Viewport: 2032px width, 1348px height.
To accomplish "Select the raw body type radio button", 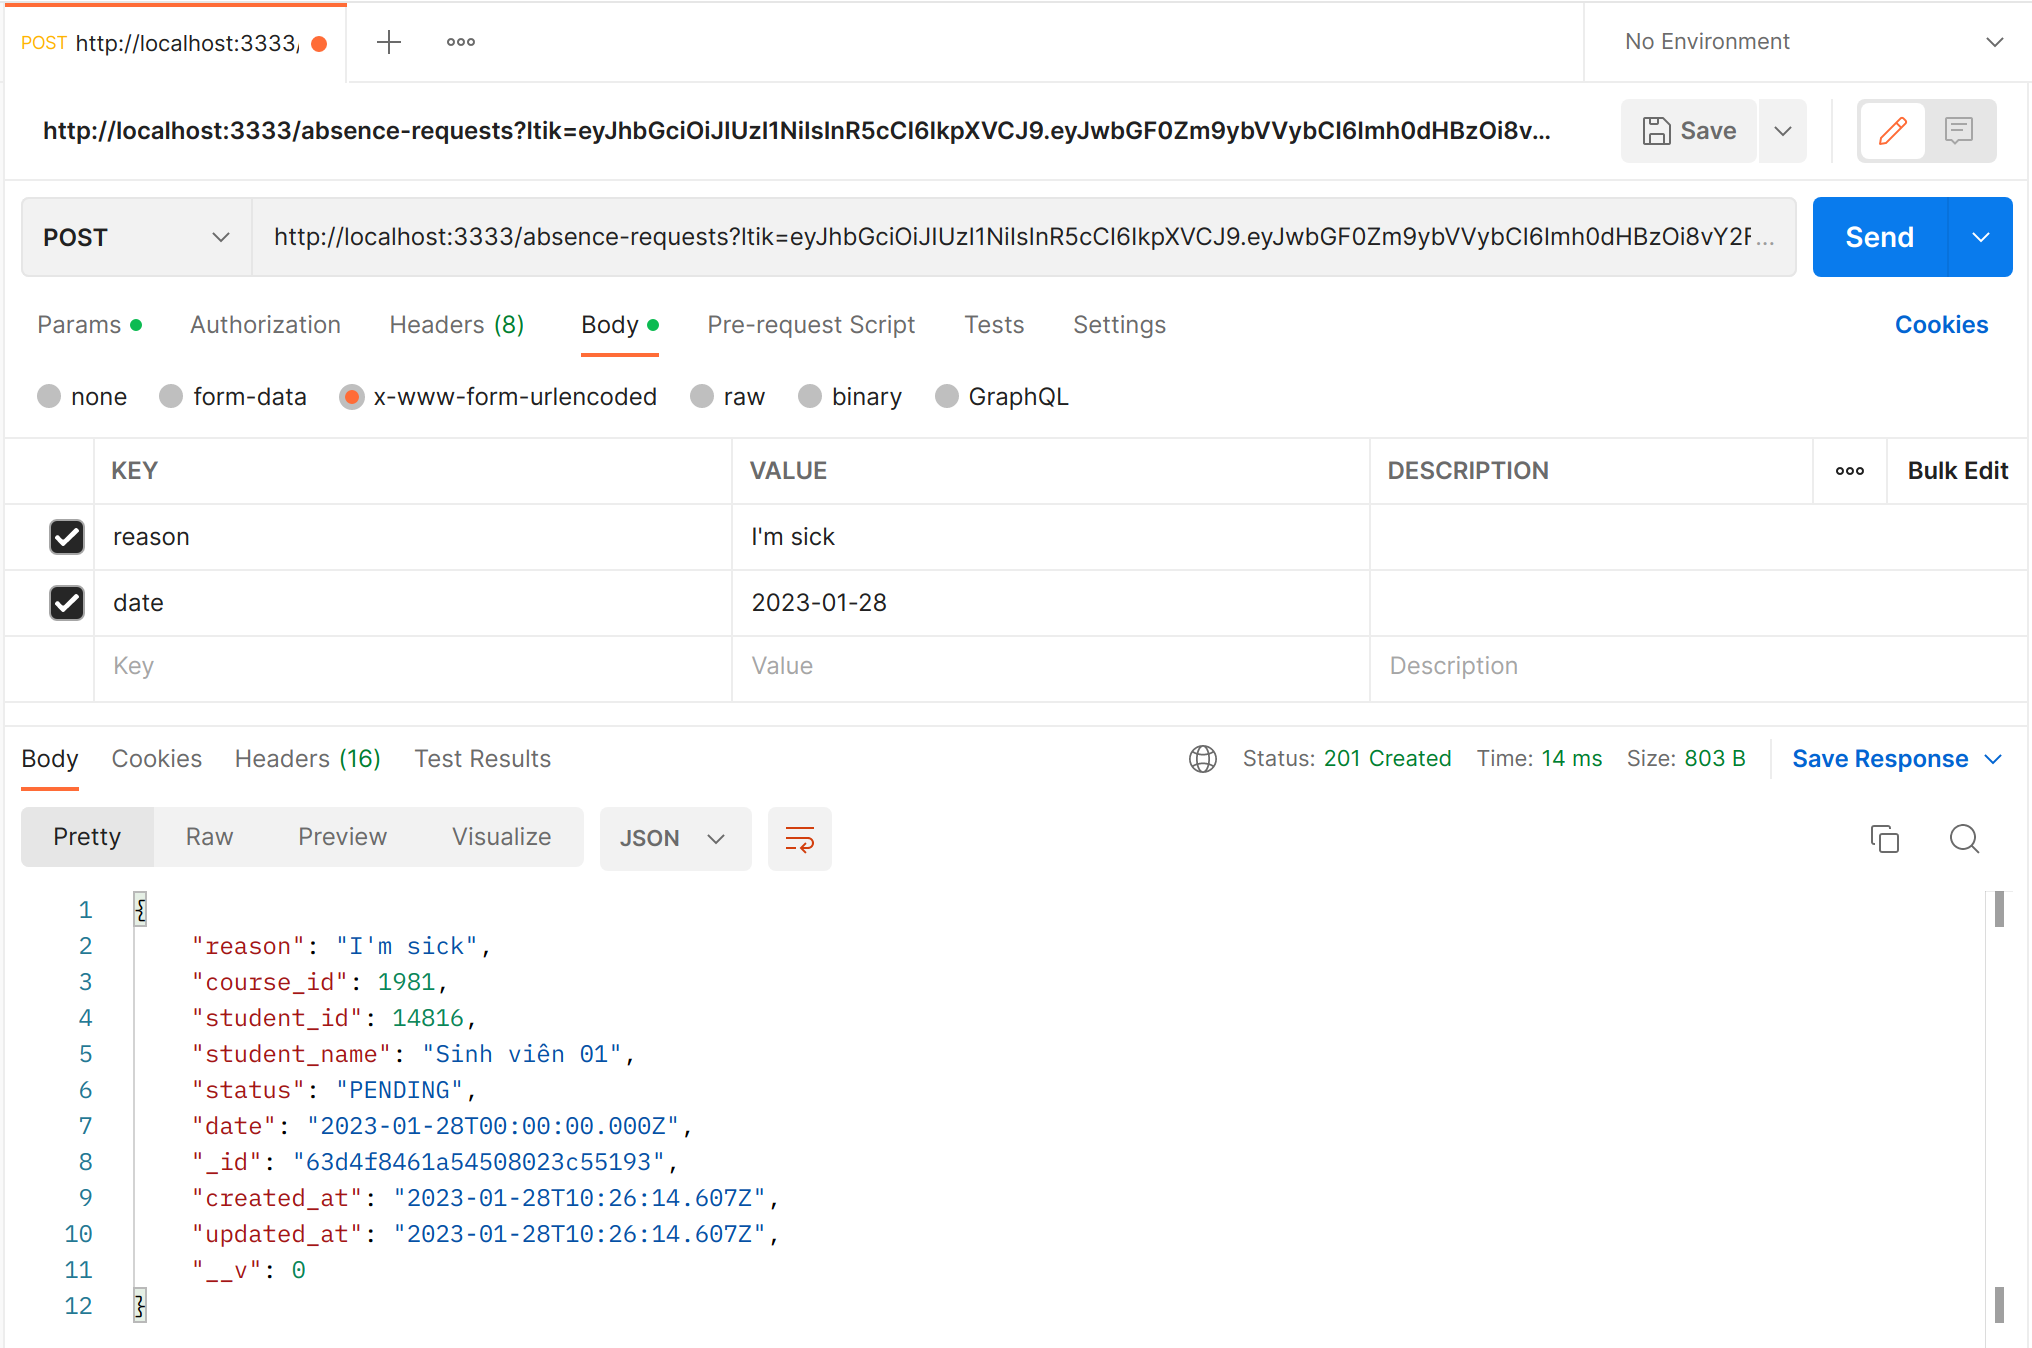I will pos(701,396).
